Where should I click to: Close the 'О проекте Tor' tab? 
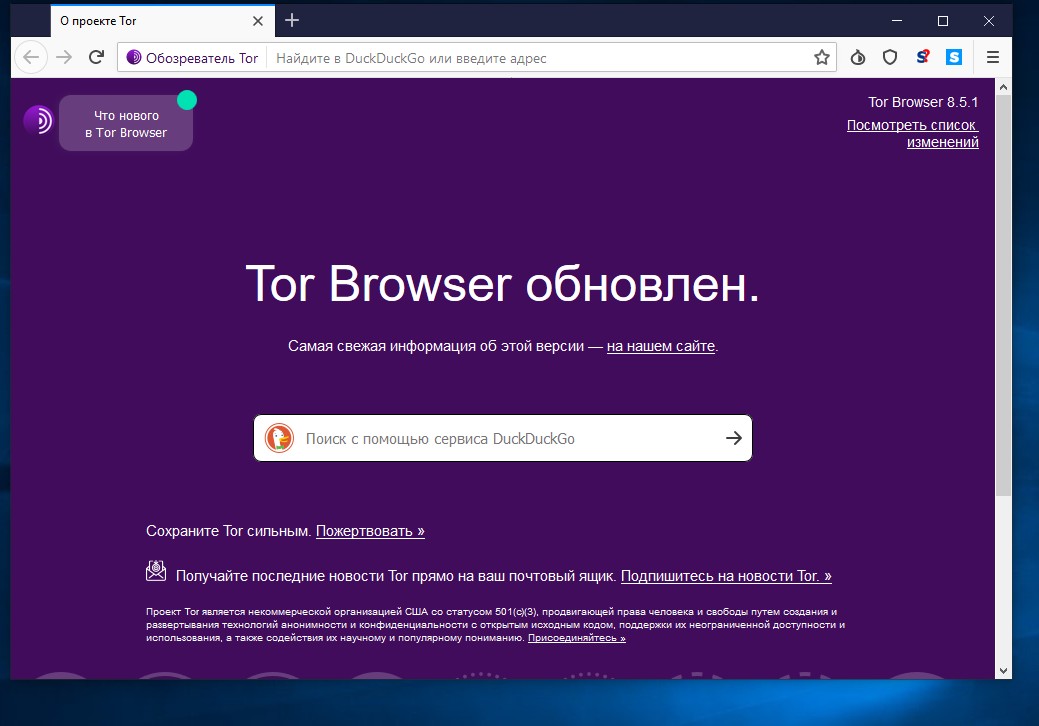pos(258,21)
